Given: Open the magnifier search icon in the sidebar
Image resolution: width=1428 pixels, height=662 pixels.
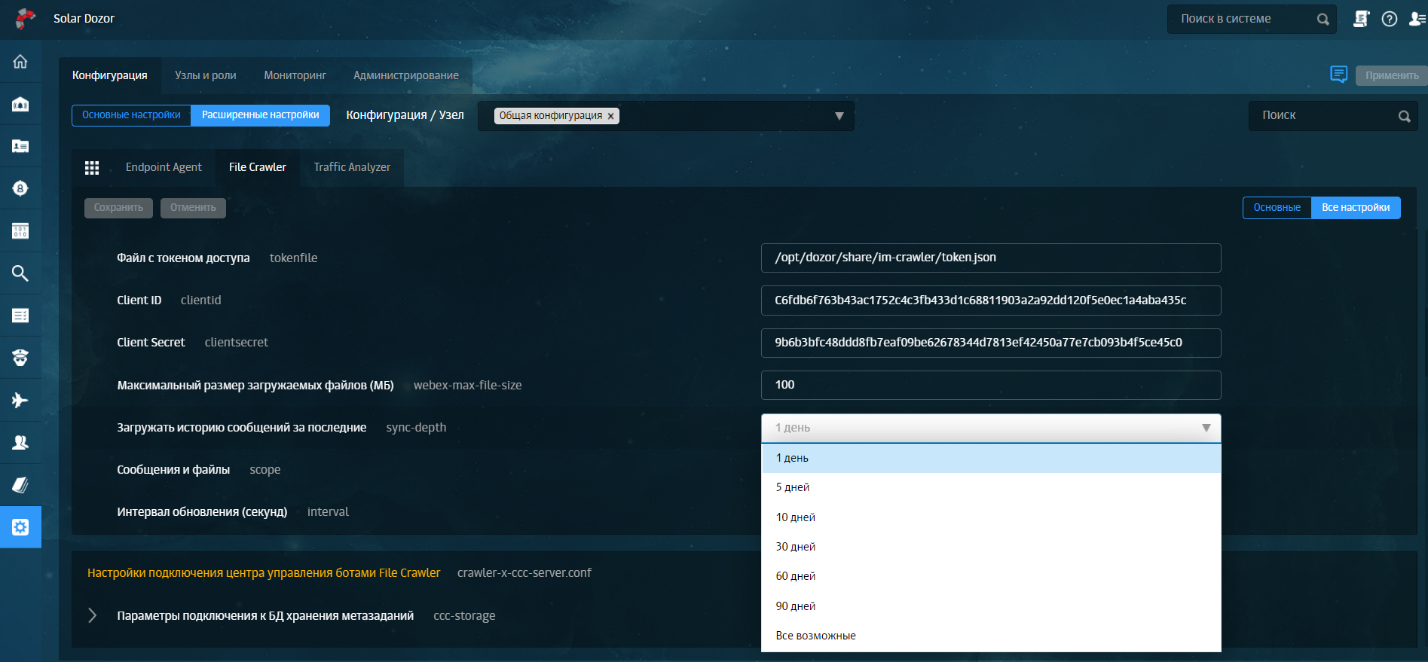Looking at the screenshot, I should click(20, 273).
